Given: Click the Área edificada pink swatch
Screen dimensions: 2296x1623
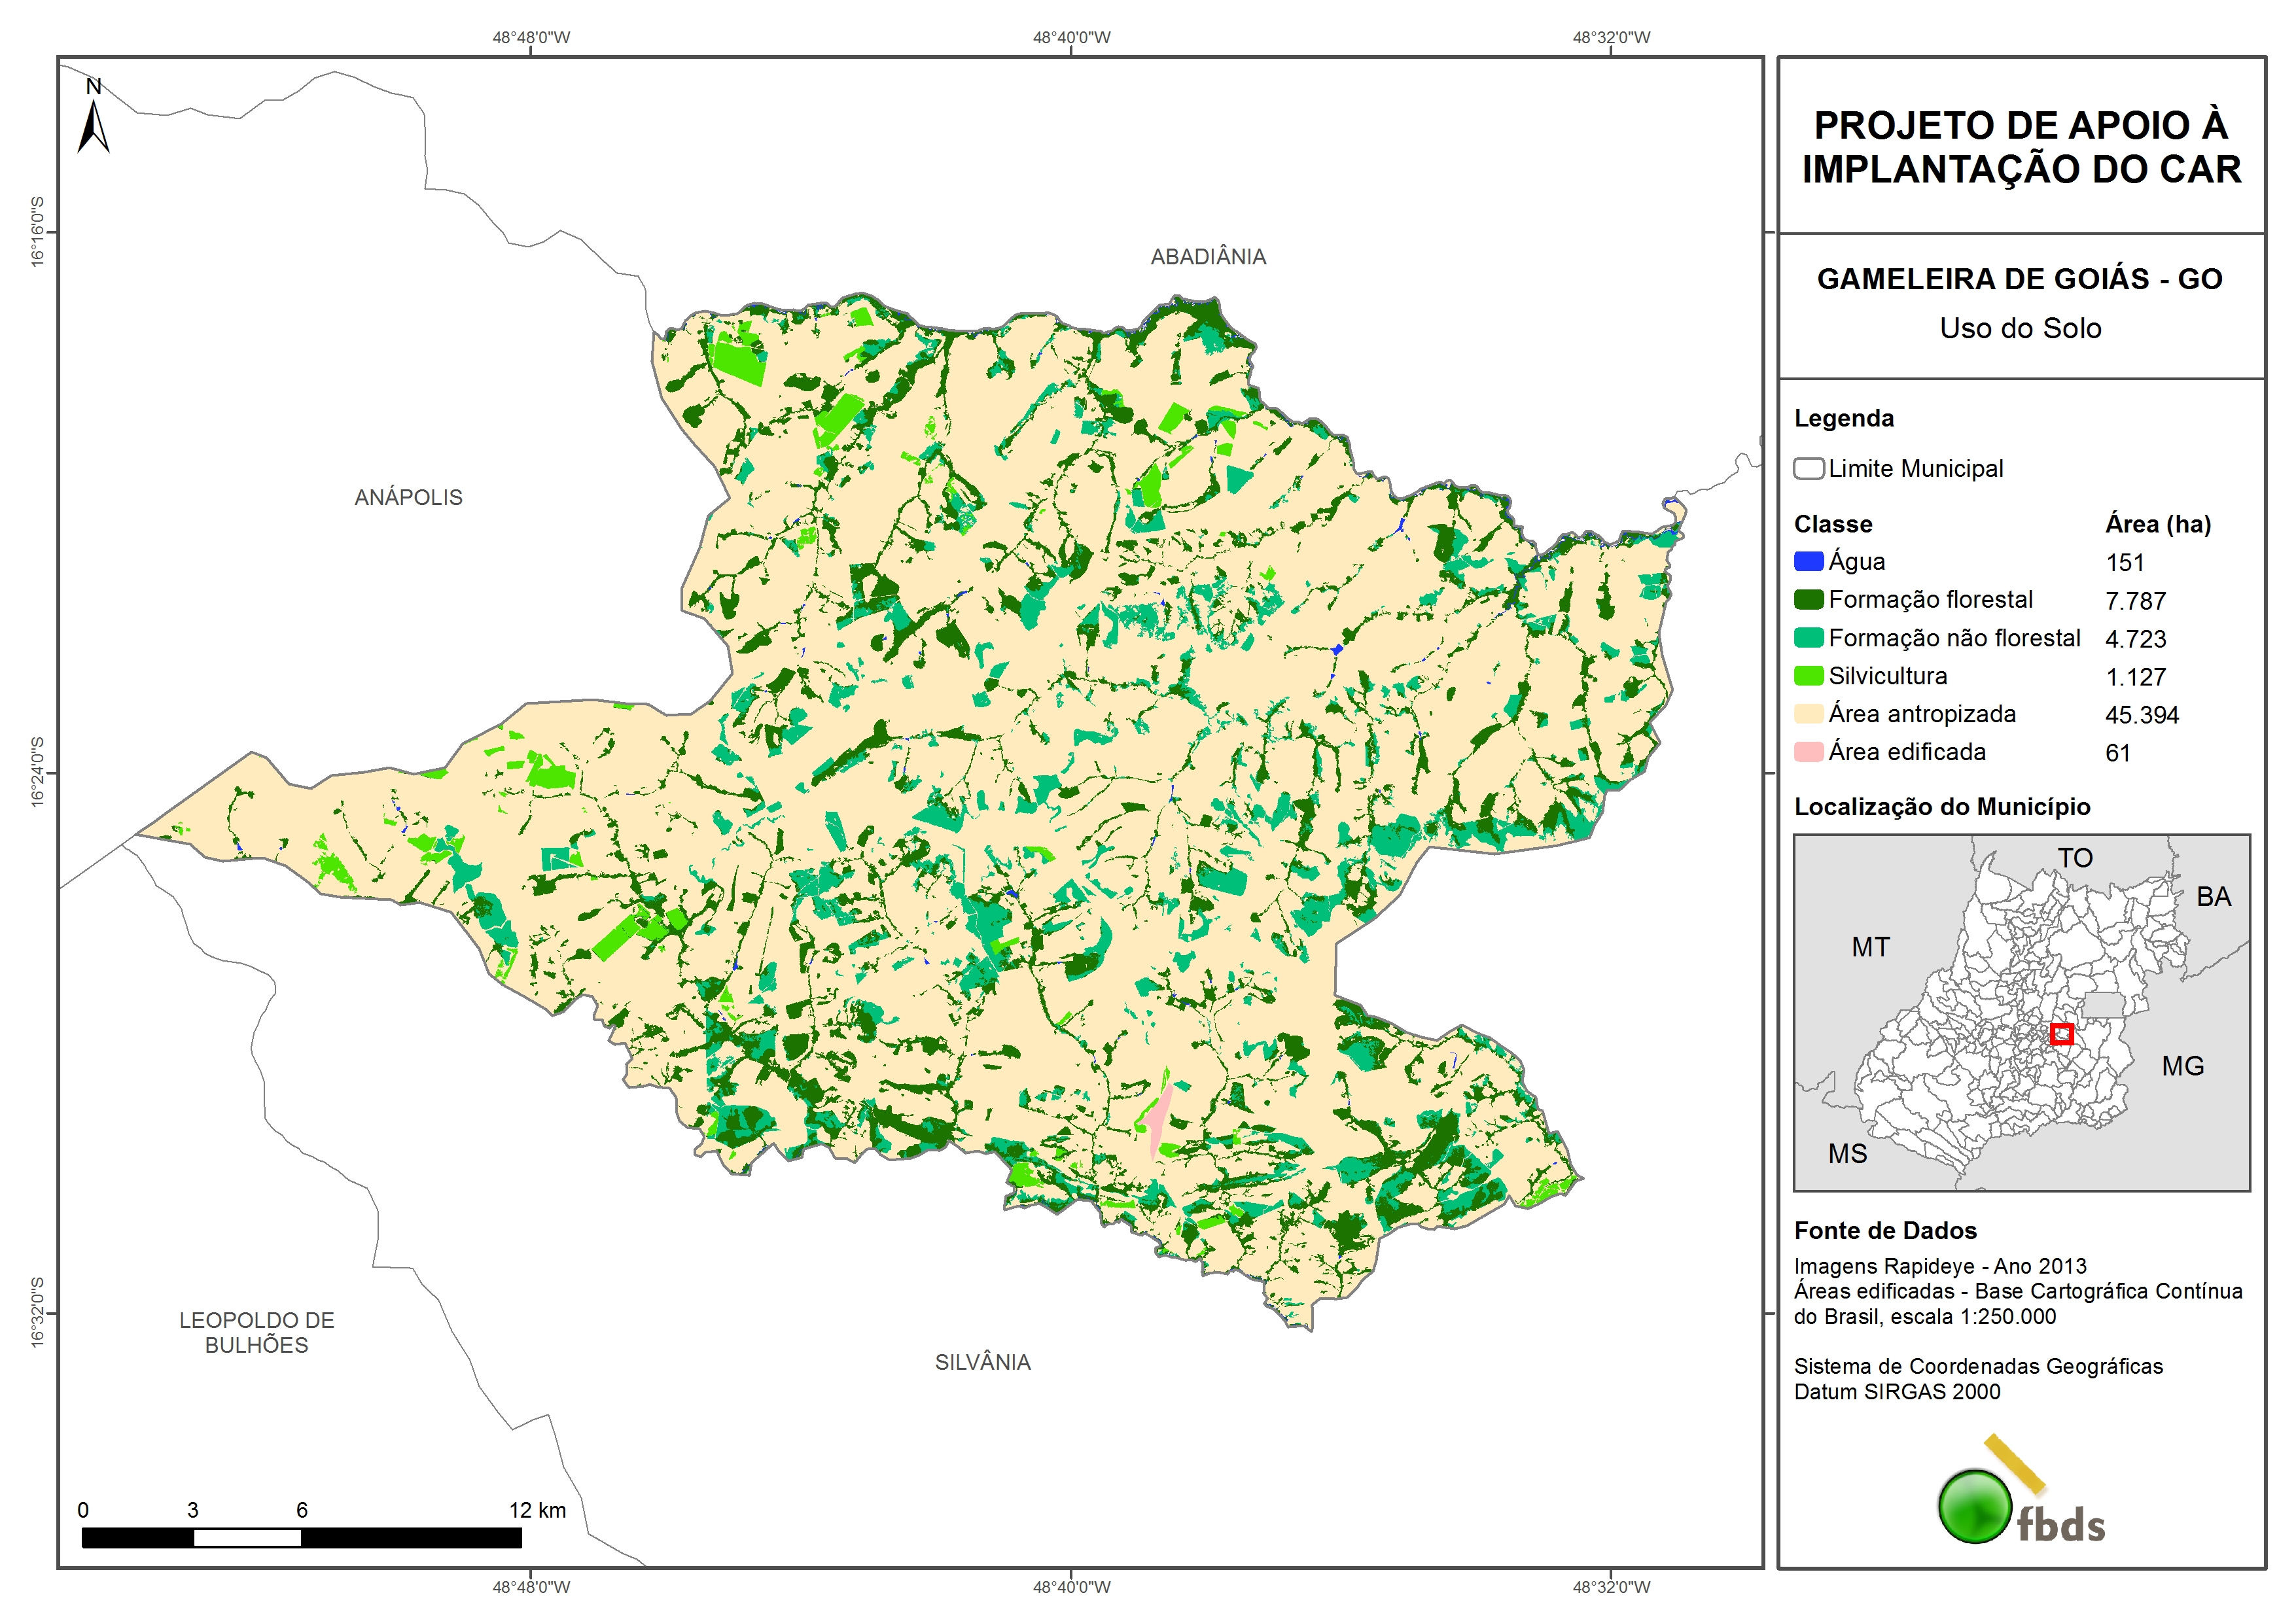Looking at the screenshot, I should 1808,752.
